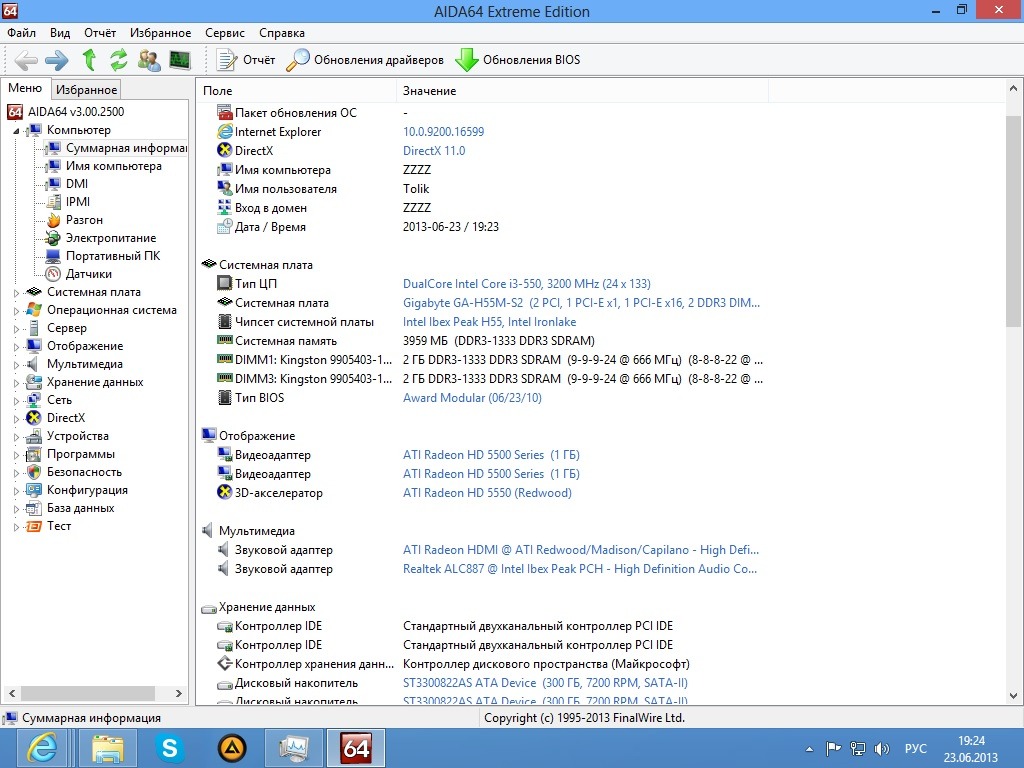
Task: Open the Файл menu
Action: [x=22, y=33]
